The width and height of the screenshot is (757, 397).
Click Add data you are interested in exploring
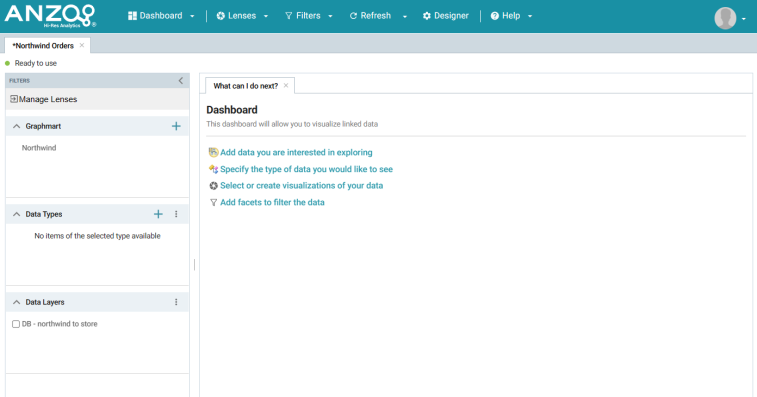click(296, 152)
